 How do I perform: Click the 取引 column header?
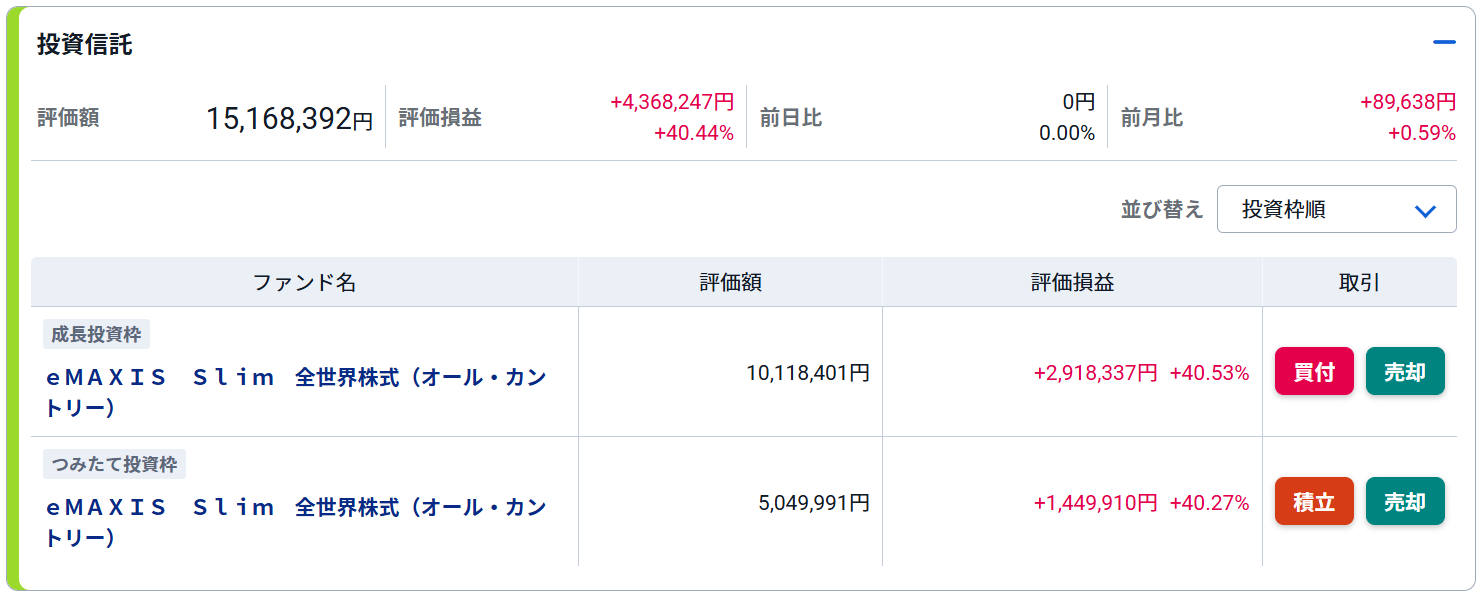tap(1359, 283)
